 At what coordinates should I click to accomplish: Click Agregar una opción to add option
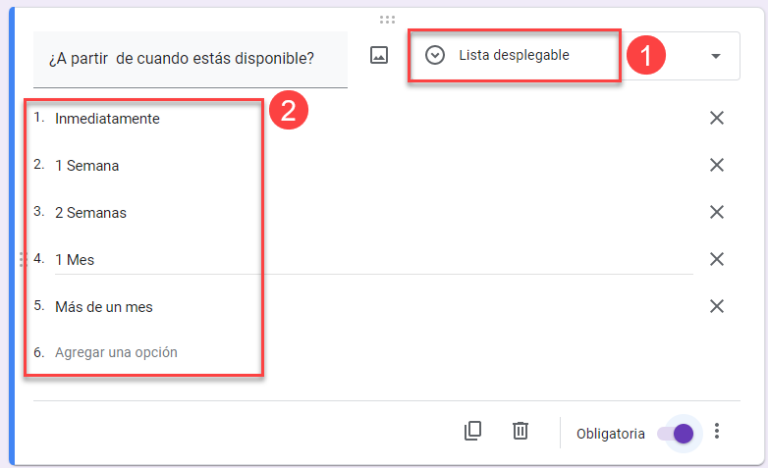116,352
